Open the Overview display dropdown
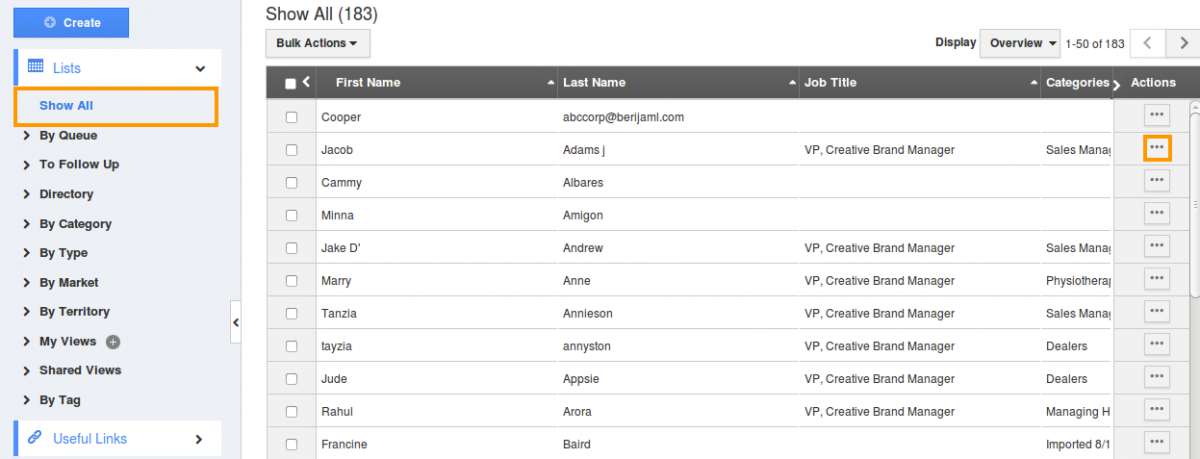The image size is (1200, 459). click(1020, 43)
